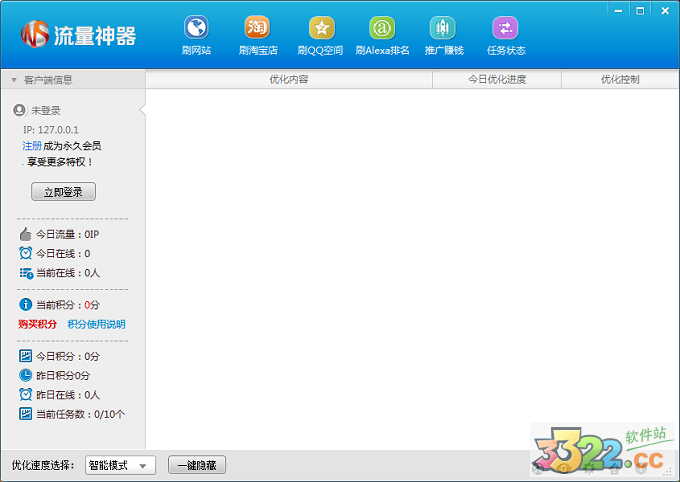Click the 优化内容 column header
This screenshot has width=680, height=482.
[289, 79]
